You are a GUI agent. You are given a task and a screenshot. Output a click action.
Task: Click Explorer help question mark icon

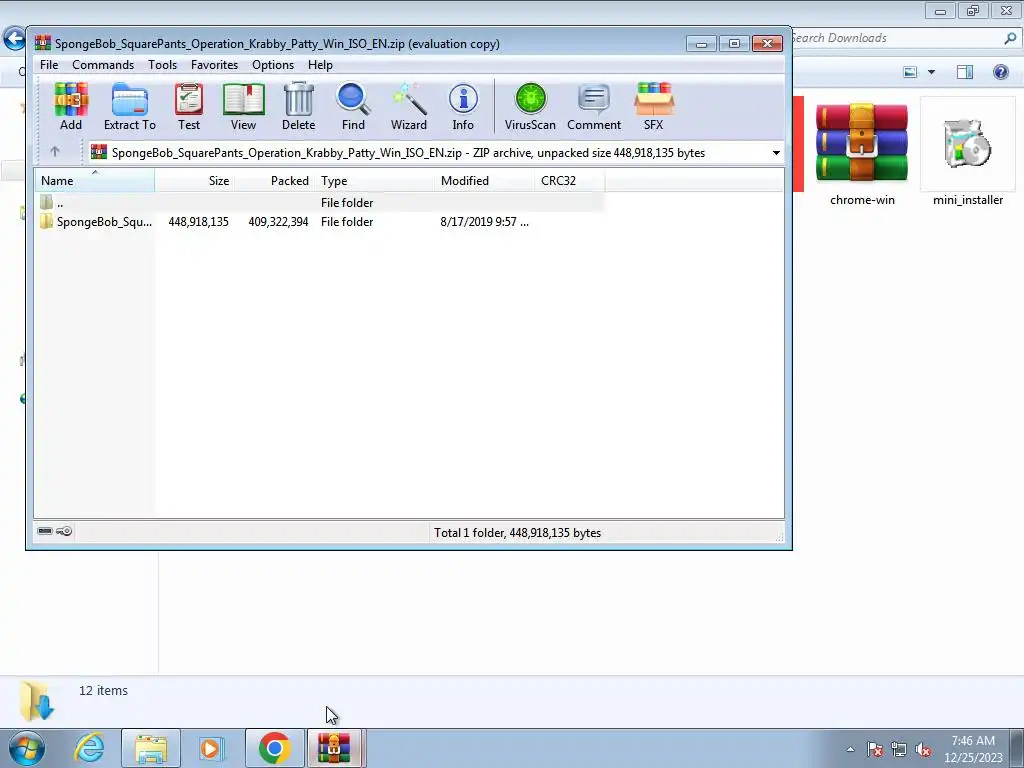[1000, 72]
